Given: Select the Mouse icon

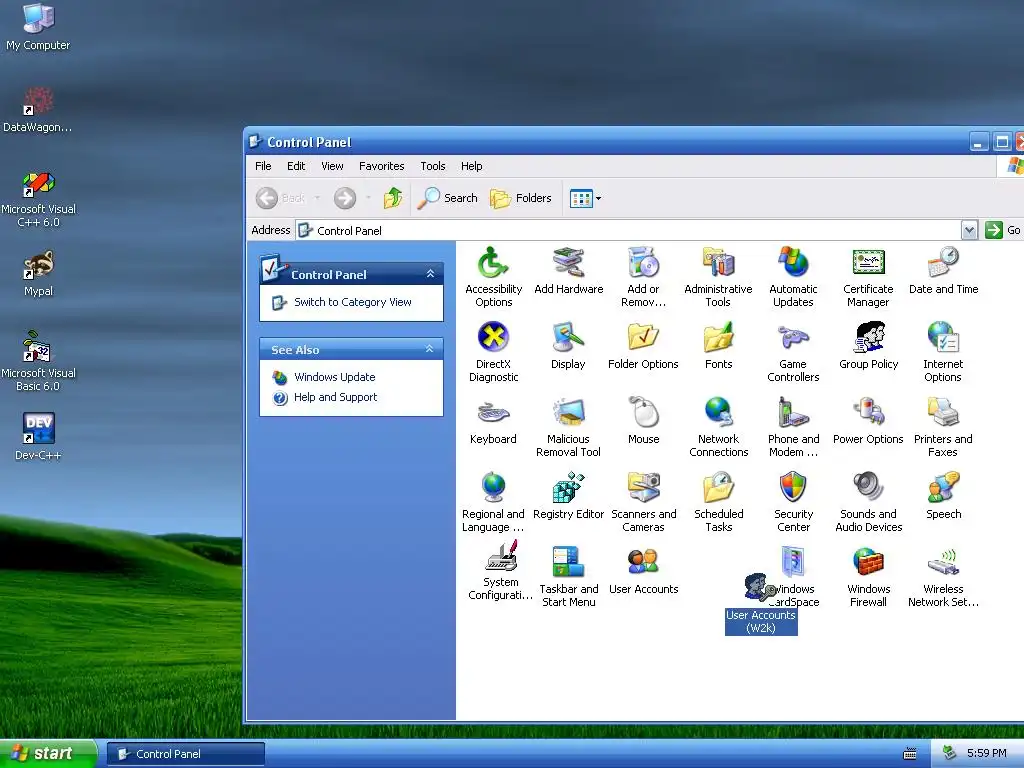Looking at the screenshot, I should pyautogui.click(x=643, y=421).
